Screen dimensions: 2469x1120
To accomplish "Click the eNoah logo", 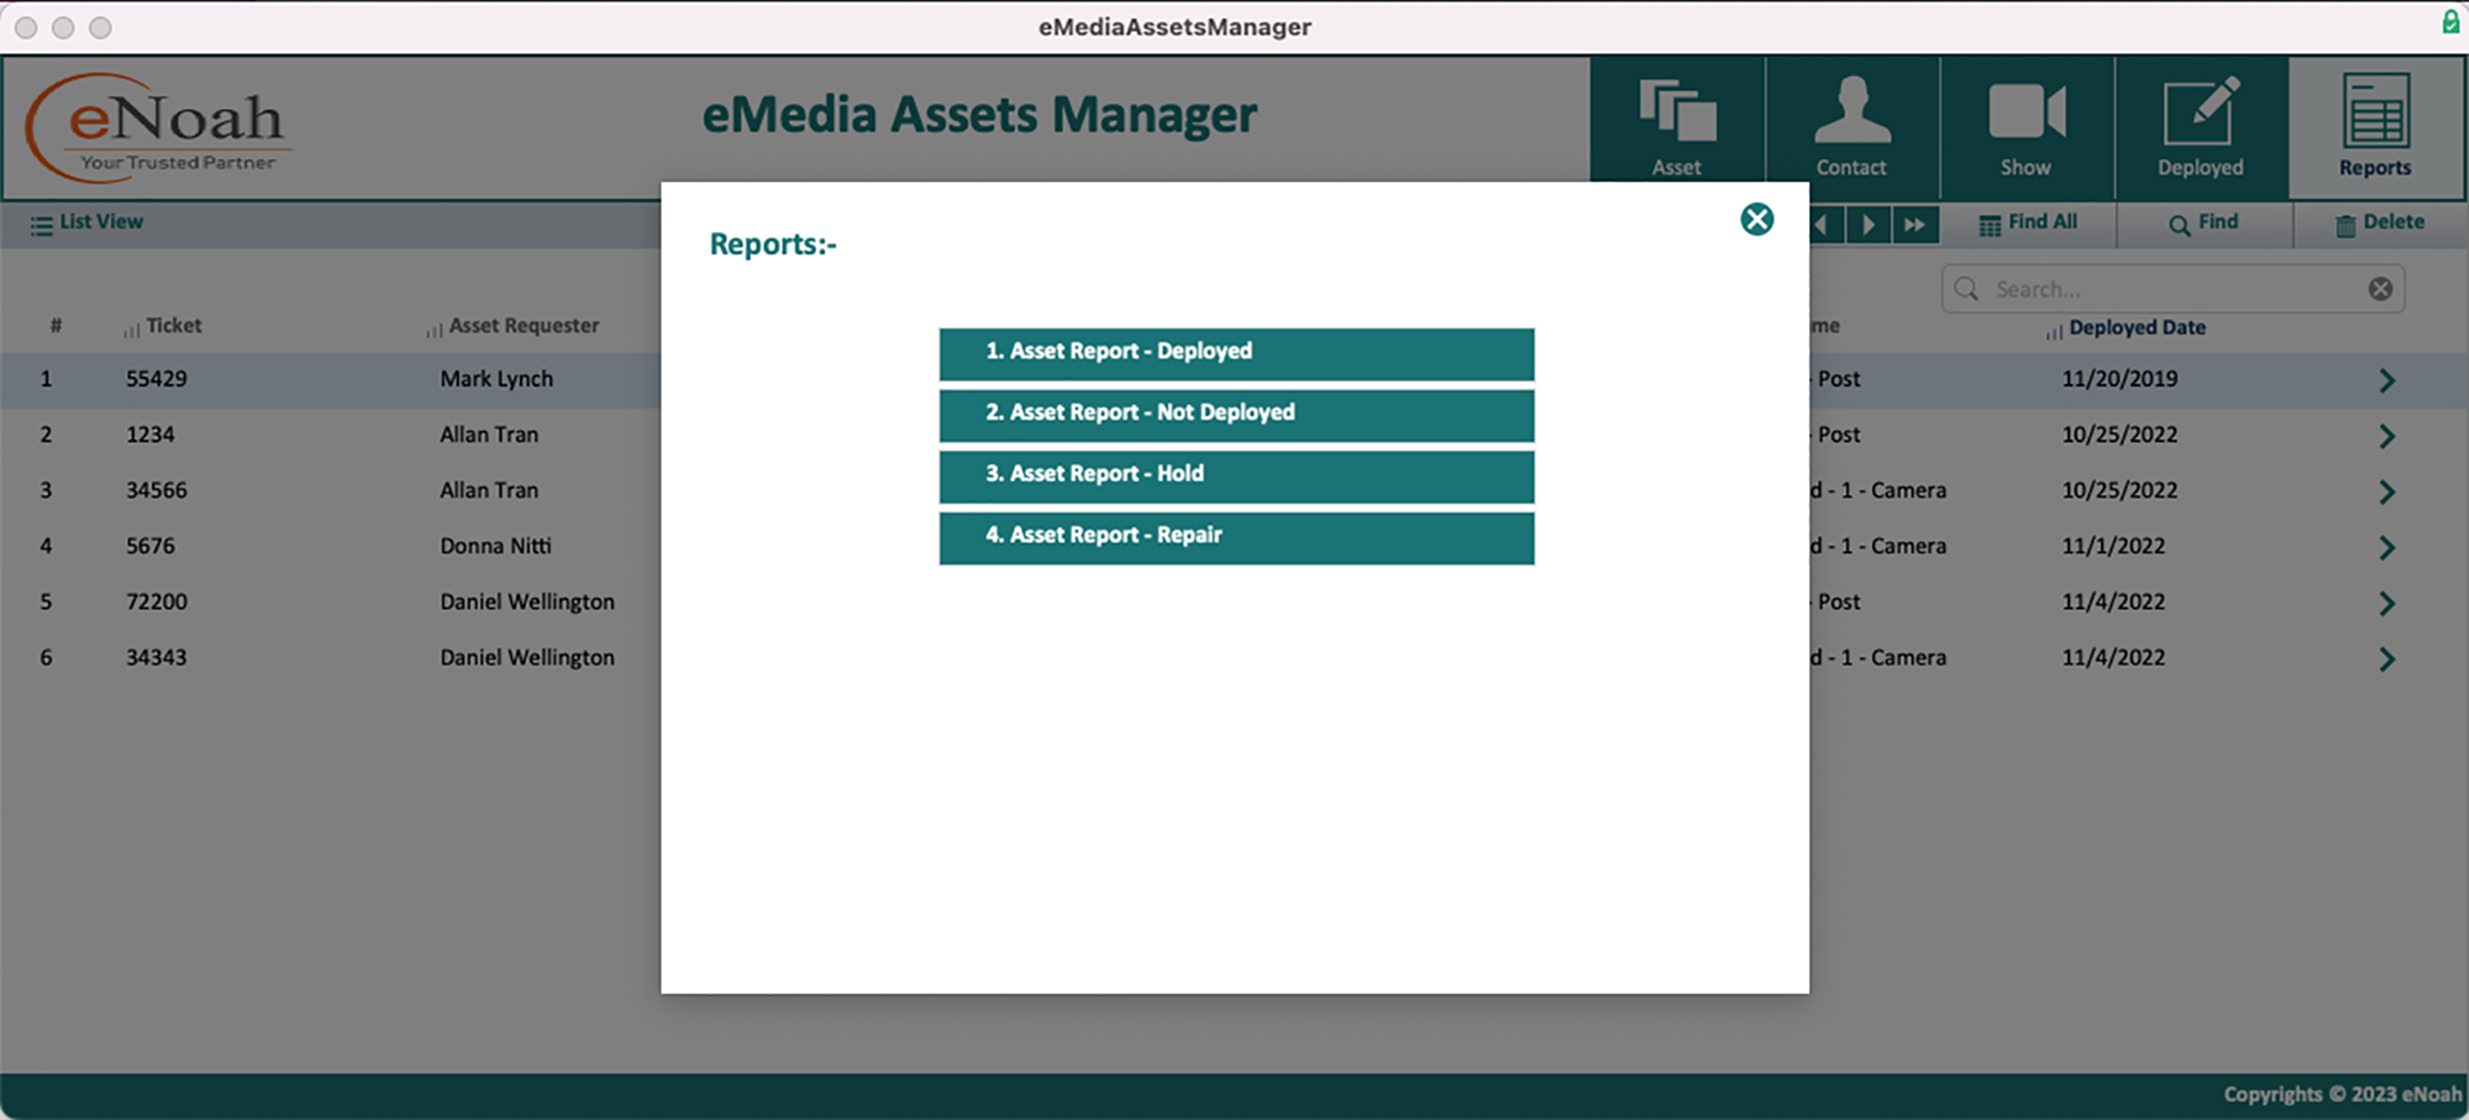I will coord(157,128).
